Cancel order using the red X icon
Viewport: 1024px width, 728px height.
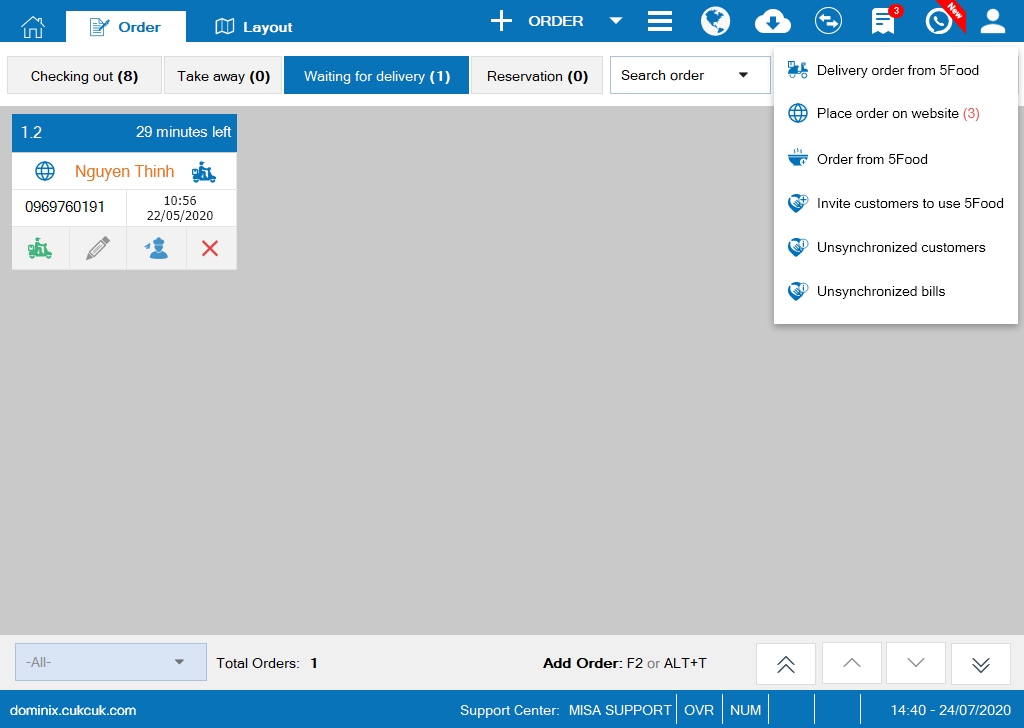[210, 249]
